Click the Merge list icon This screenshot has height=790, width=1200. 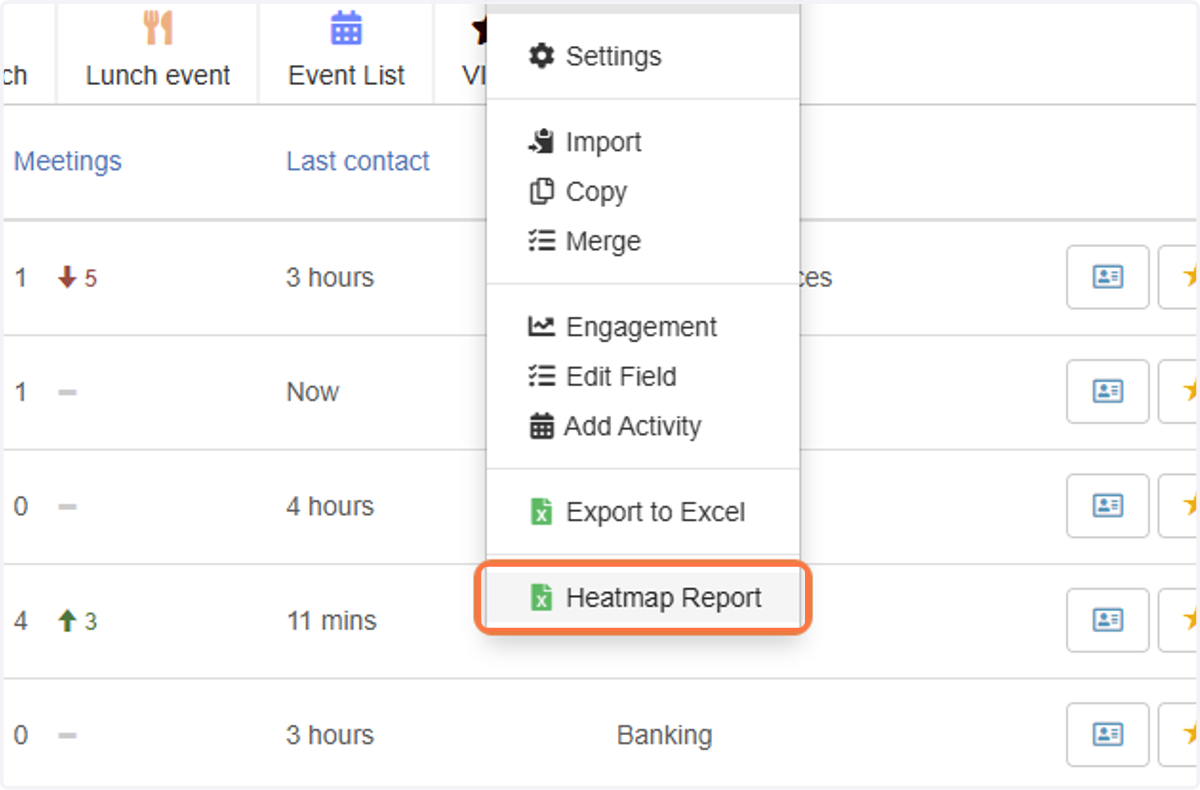541,241
